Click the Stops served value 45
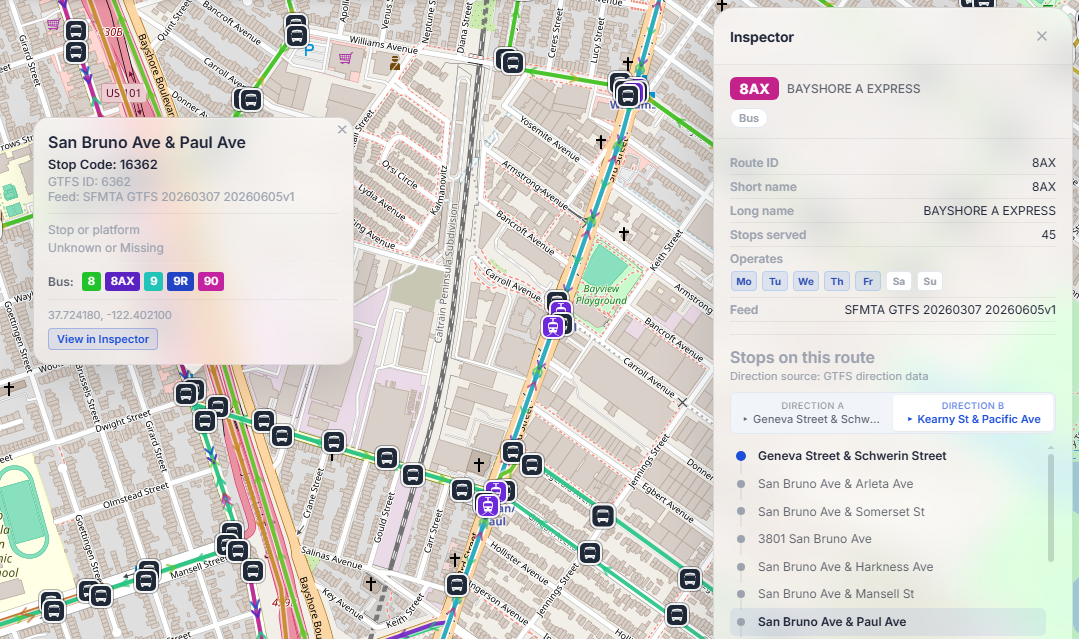 click(1048, 235)
